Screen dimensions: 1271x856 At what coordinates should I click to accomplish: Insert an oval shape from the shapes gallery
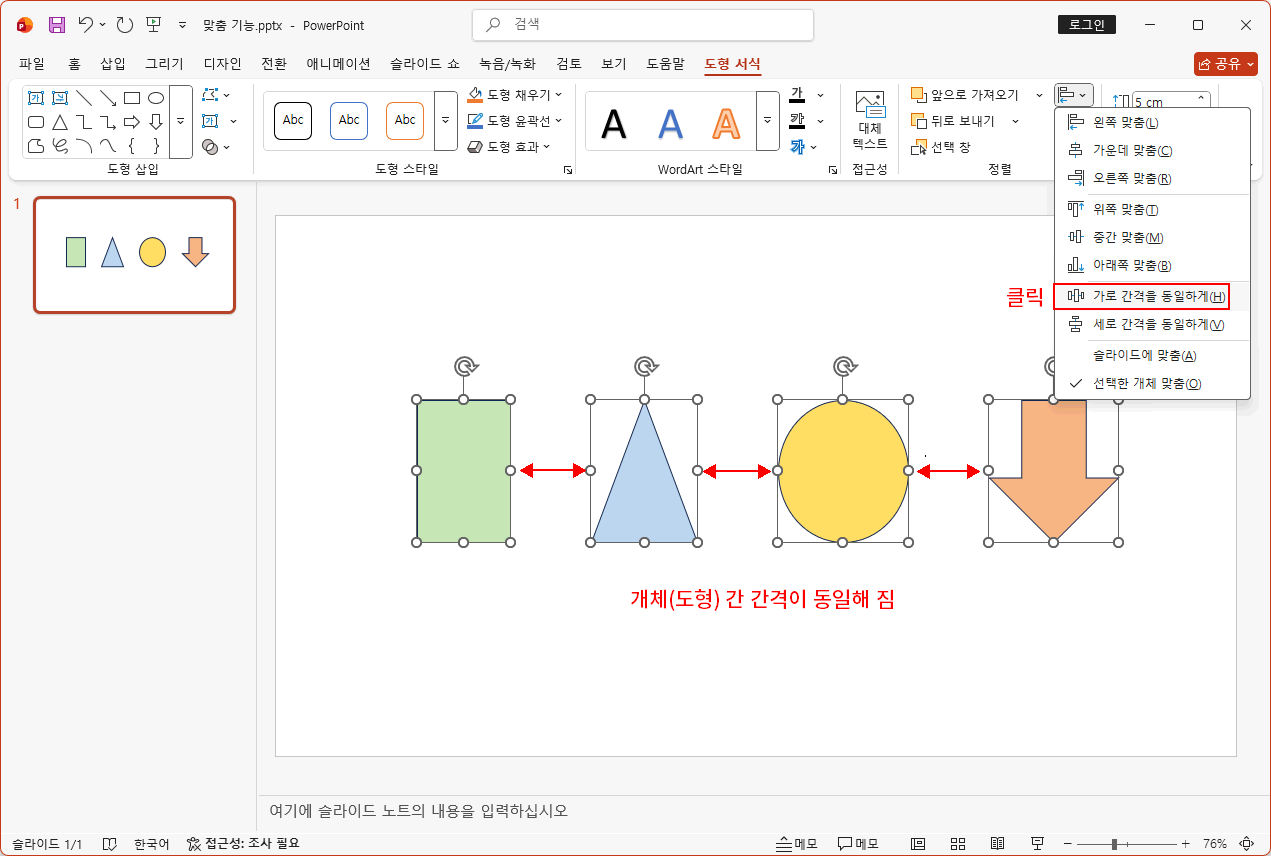pyautogui.click(x=156, y=97)
